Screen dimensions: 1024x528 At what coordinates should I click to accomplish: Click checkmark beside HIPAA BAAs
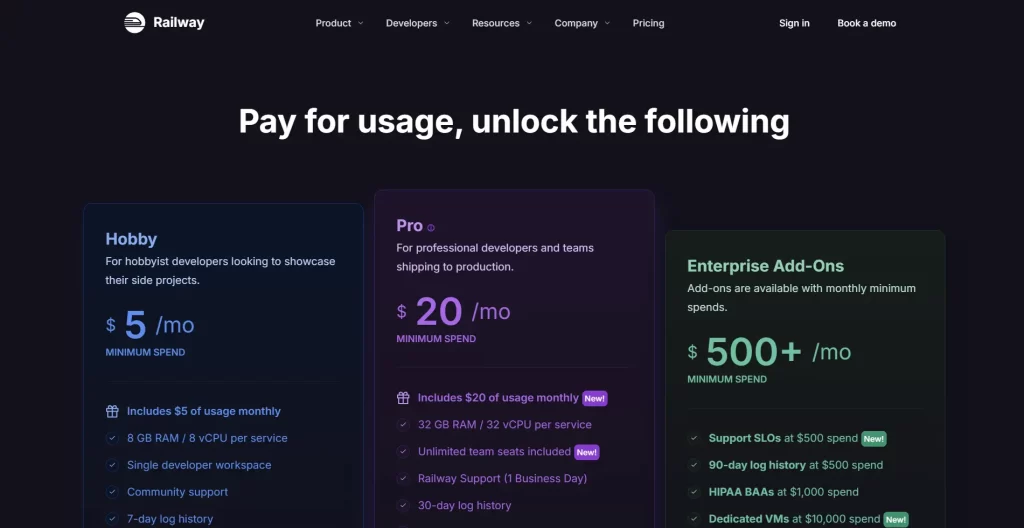pos(694,492)
